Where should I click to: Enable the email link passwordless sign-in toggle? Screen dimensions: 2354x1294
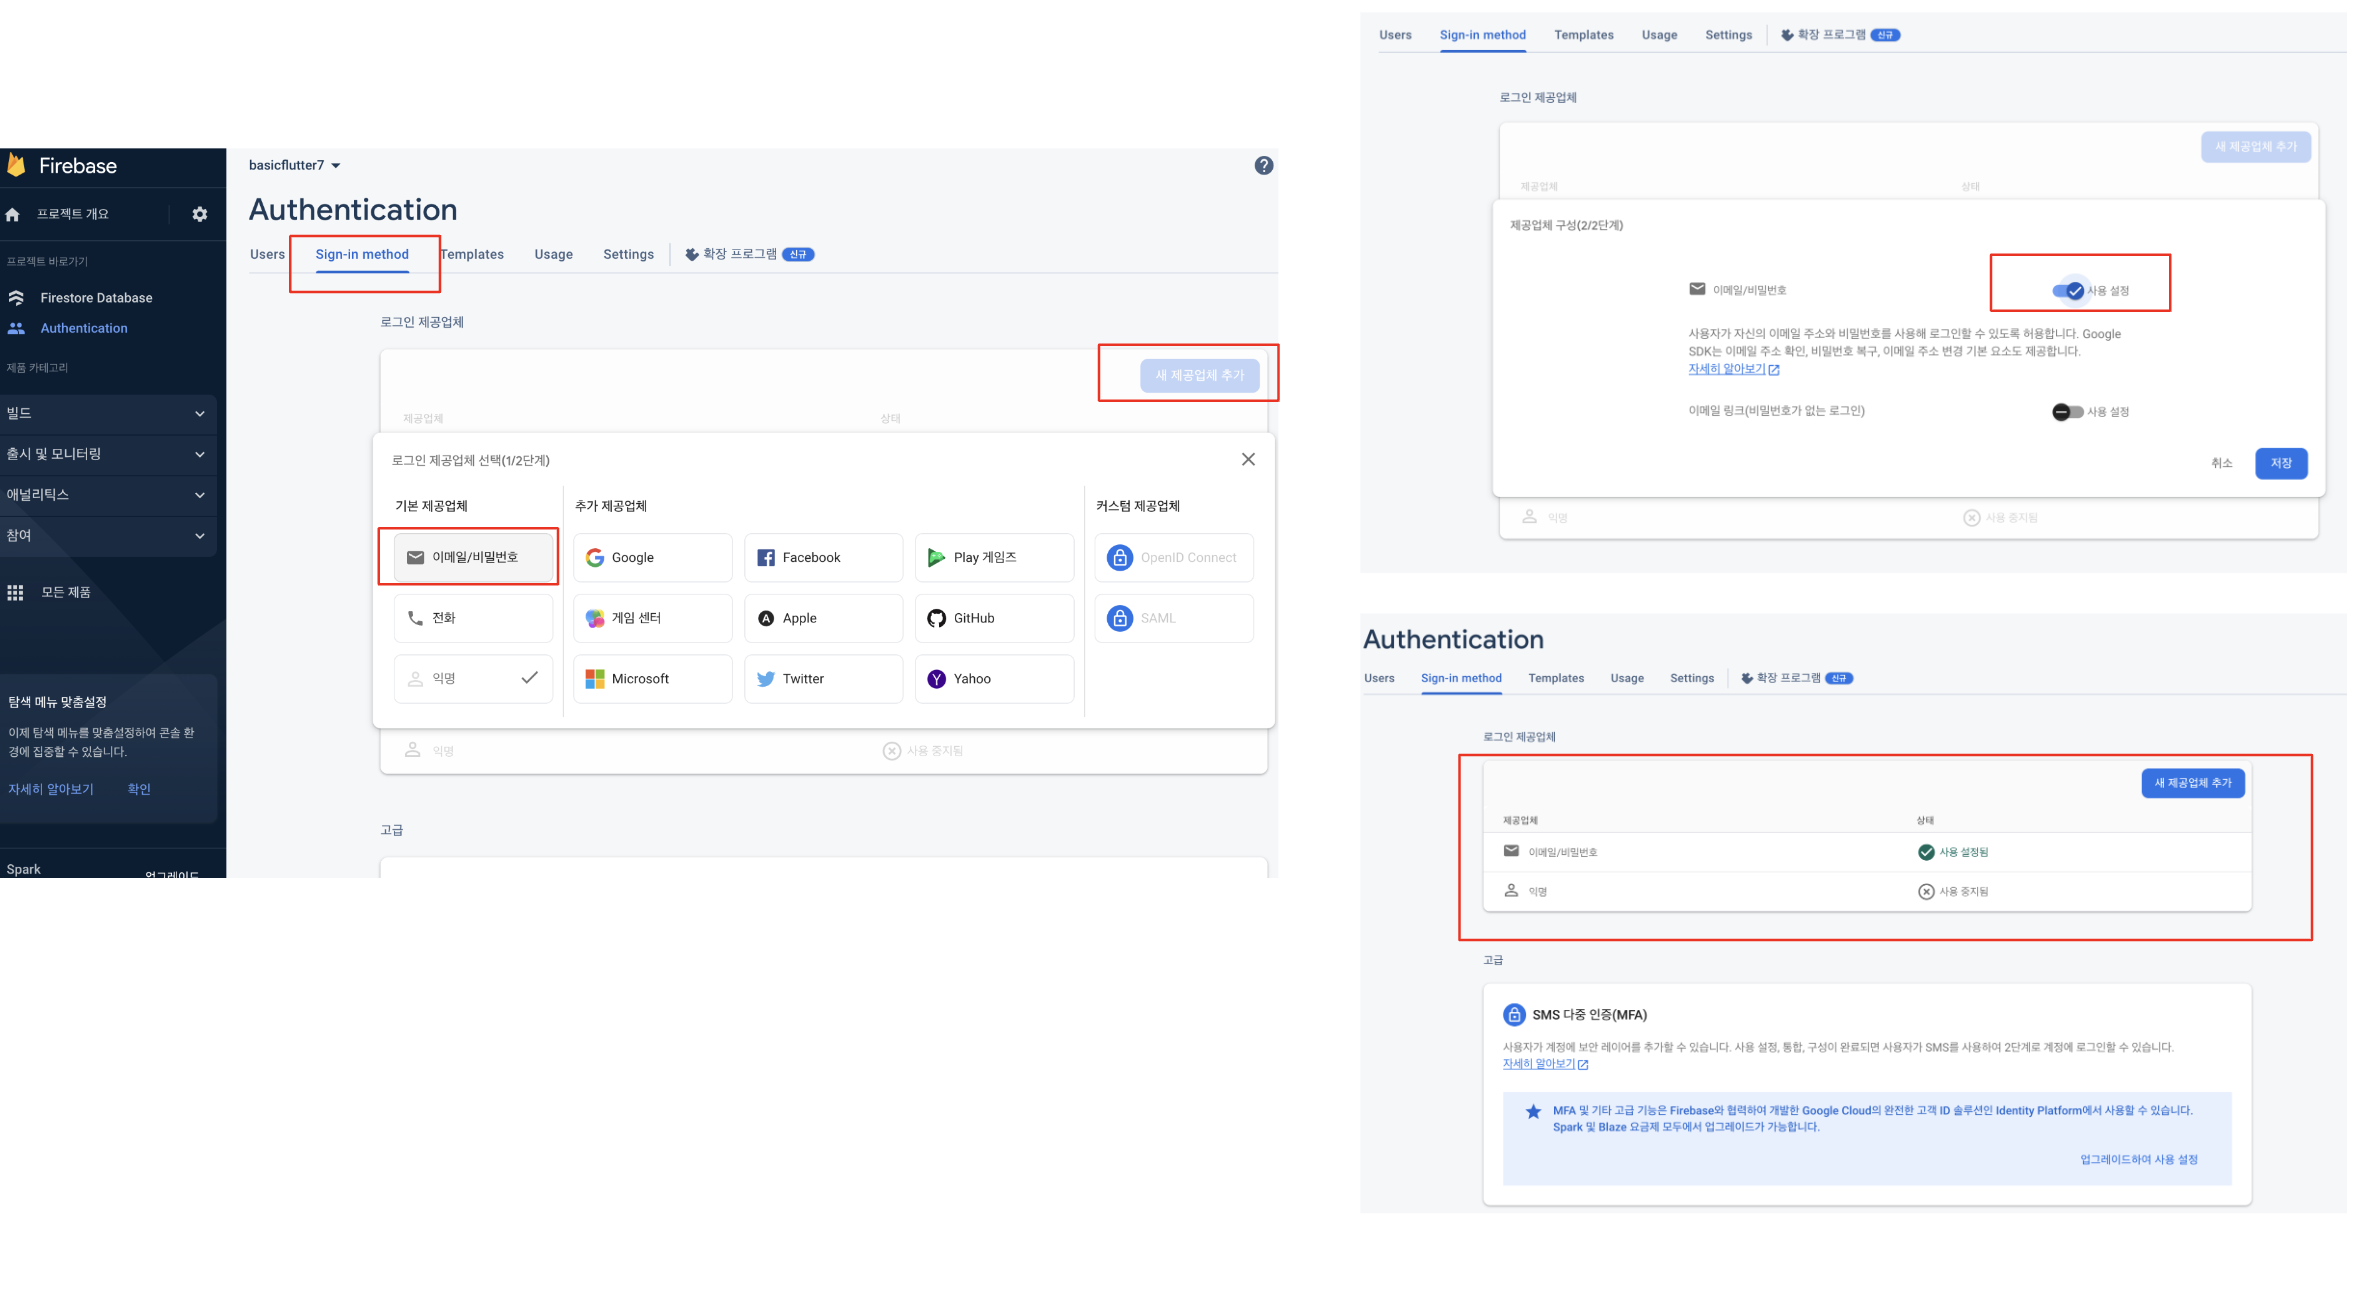point(2067,412)
